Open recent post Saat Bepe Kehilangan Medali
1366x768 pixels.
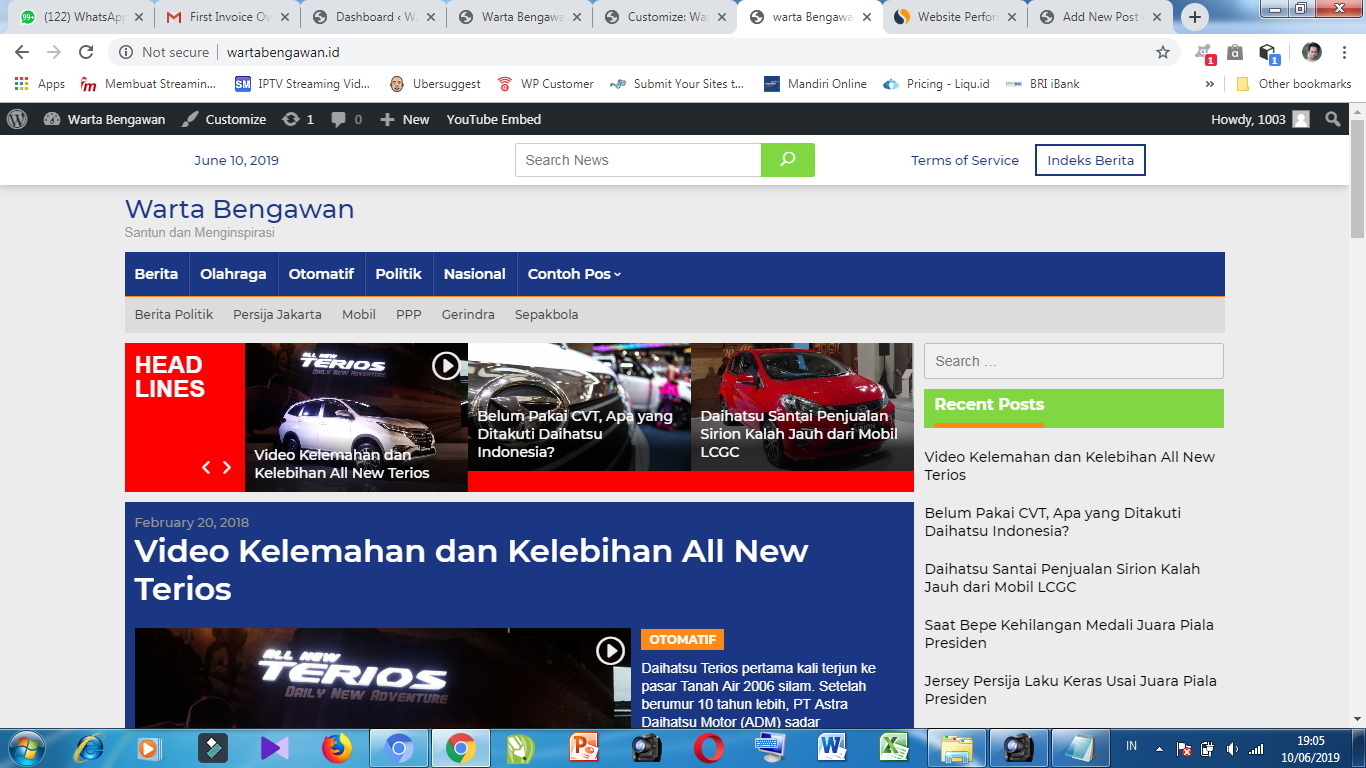(x=1069, y=634)
